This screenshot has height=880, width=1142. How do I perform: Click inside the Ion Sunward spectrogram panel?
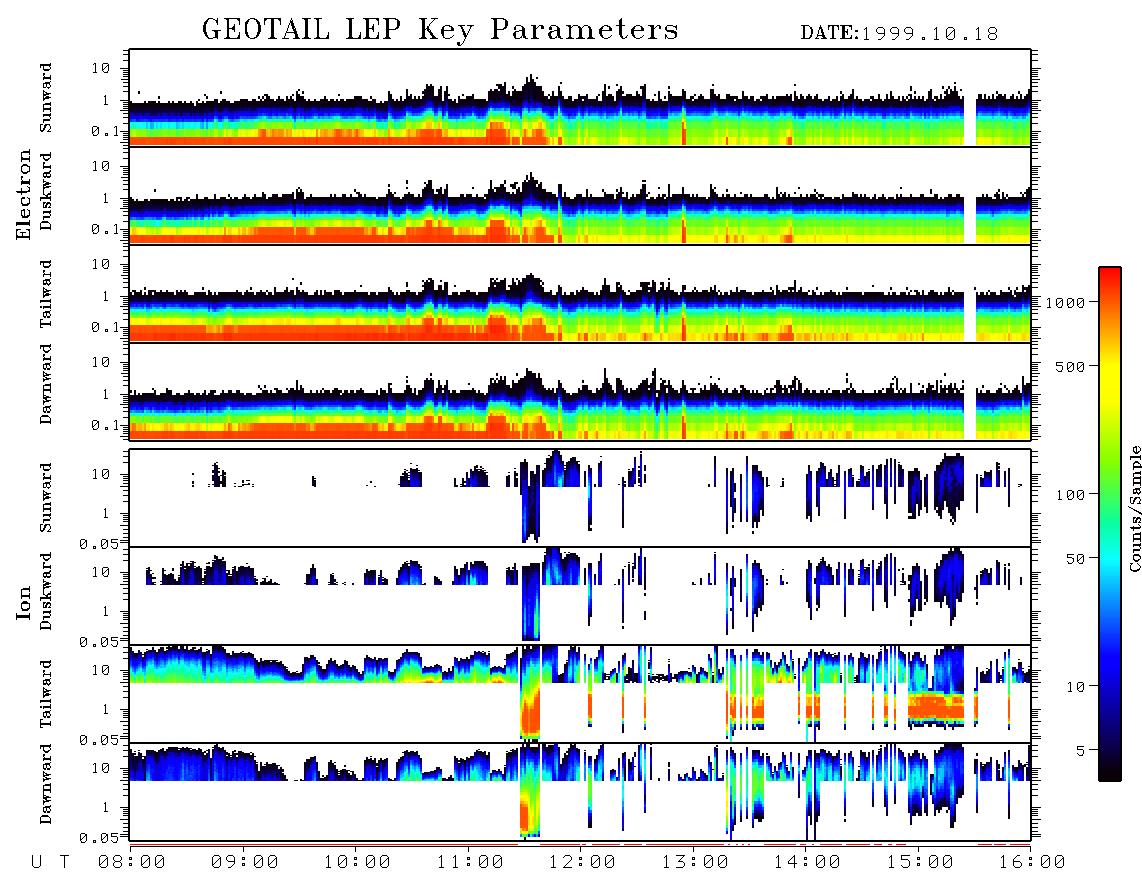(580, 498)
